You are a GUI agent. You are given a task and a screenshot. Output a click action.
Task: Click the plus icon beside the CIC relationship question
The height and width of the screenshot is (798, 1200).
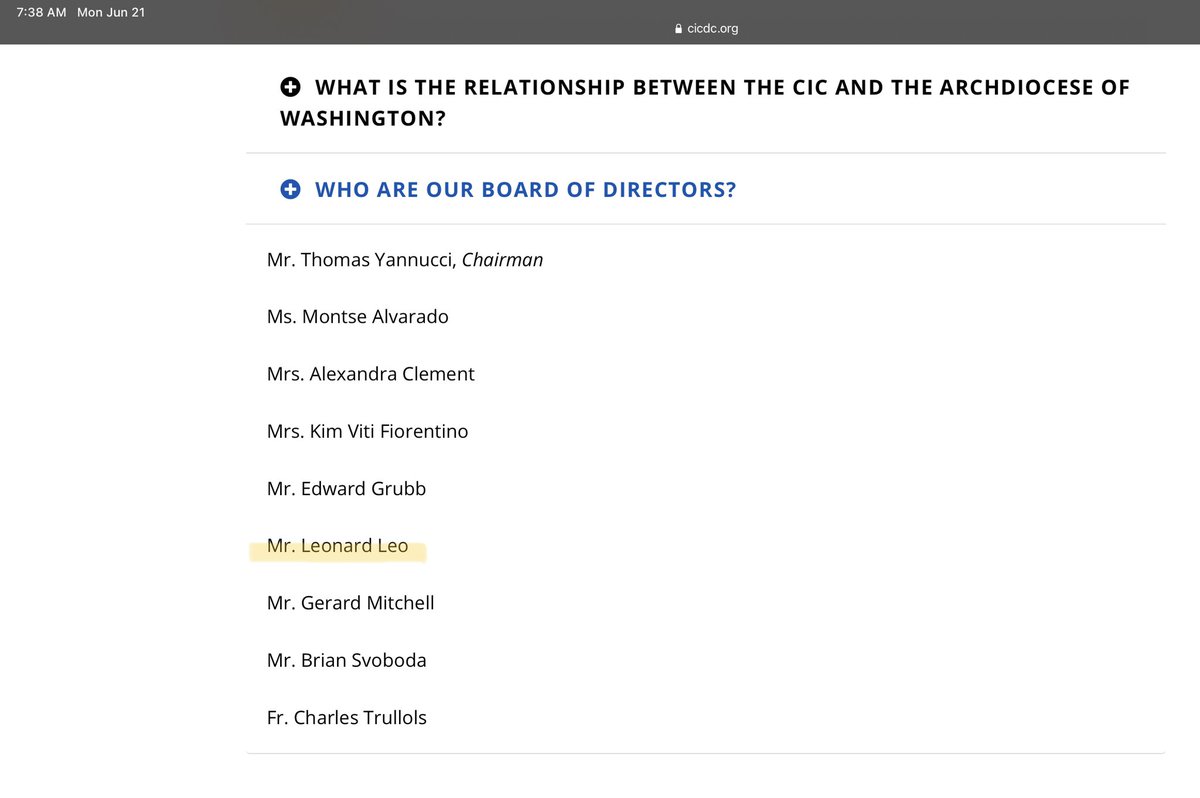click(x=291, y=88)
